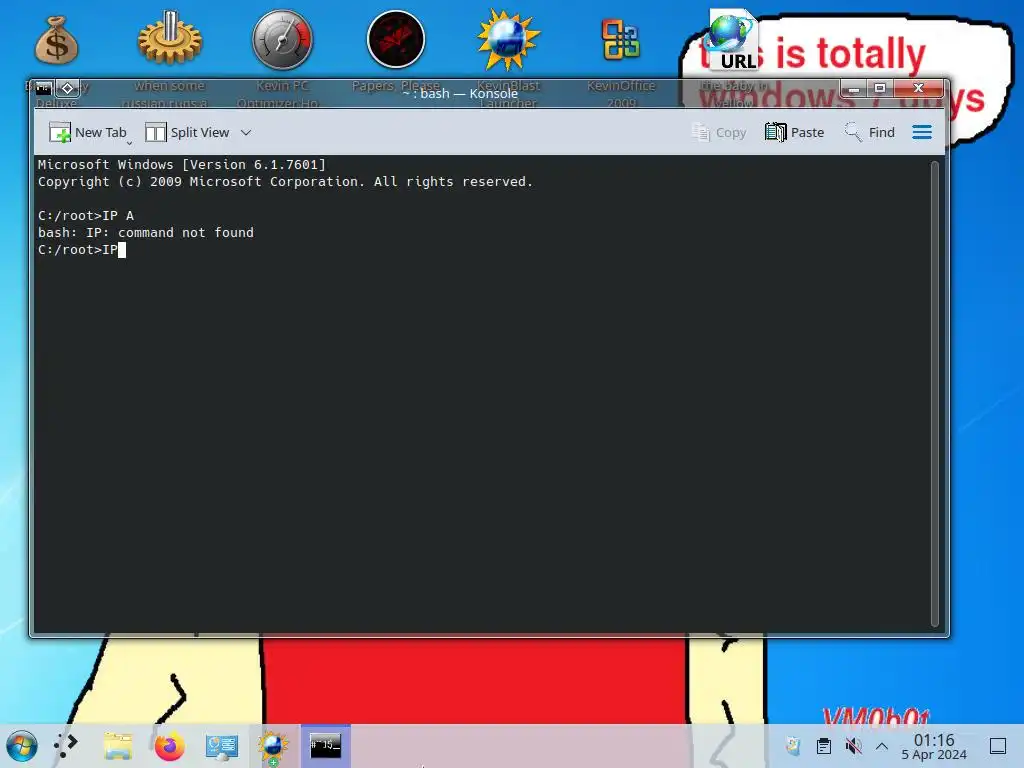The width and height of the screenshot is (1024, 768).
Task: Toggle the on-all-desktops pin button in titlebar
Action: [67, 88]
